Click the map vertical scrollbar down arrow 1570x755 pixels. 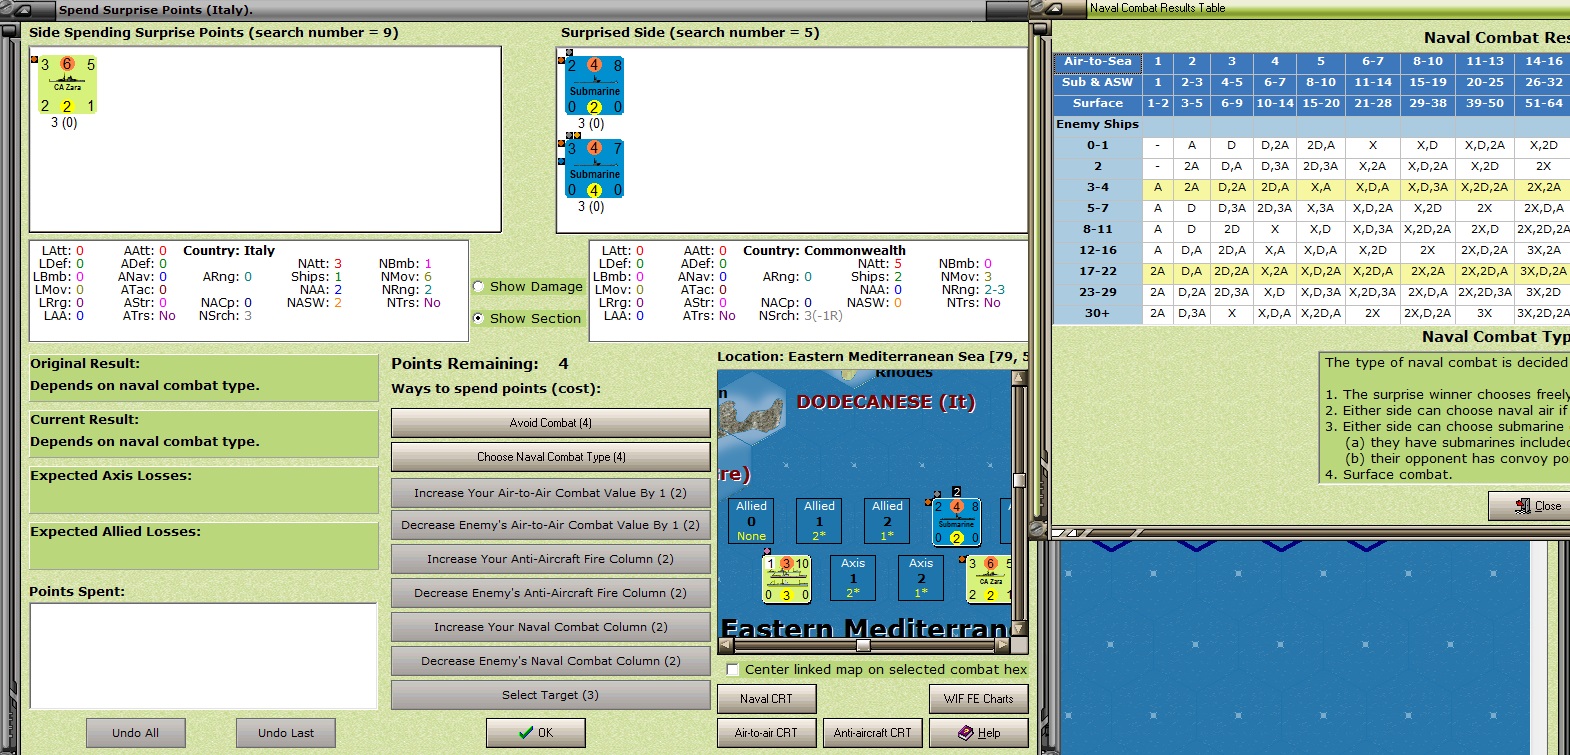coord(1019,629)
